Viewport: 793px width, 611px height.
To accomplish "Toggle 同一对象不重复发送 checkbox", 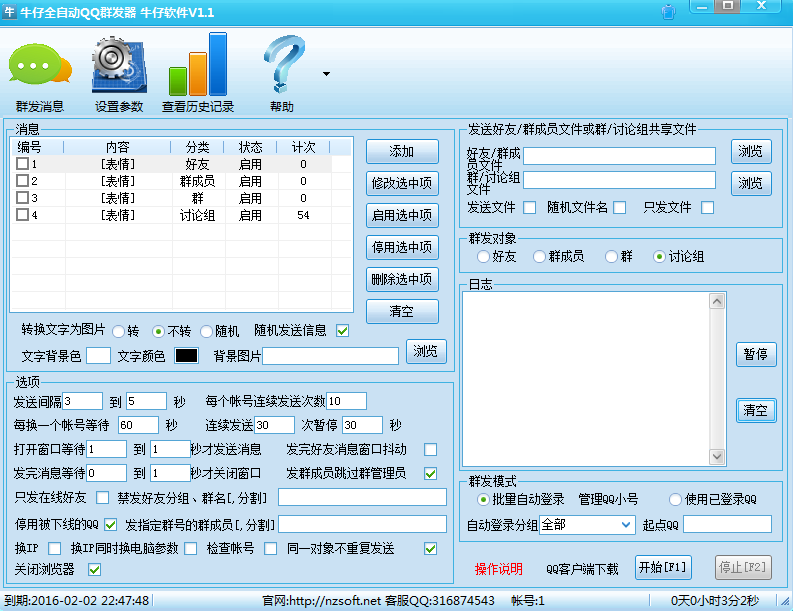I will pos(431,549).
